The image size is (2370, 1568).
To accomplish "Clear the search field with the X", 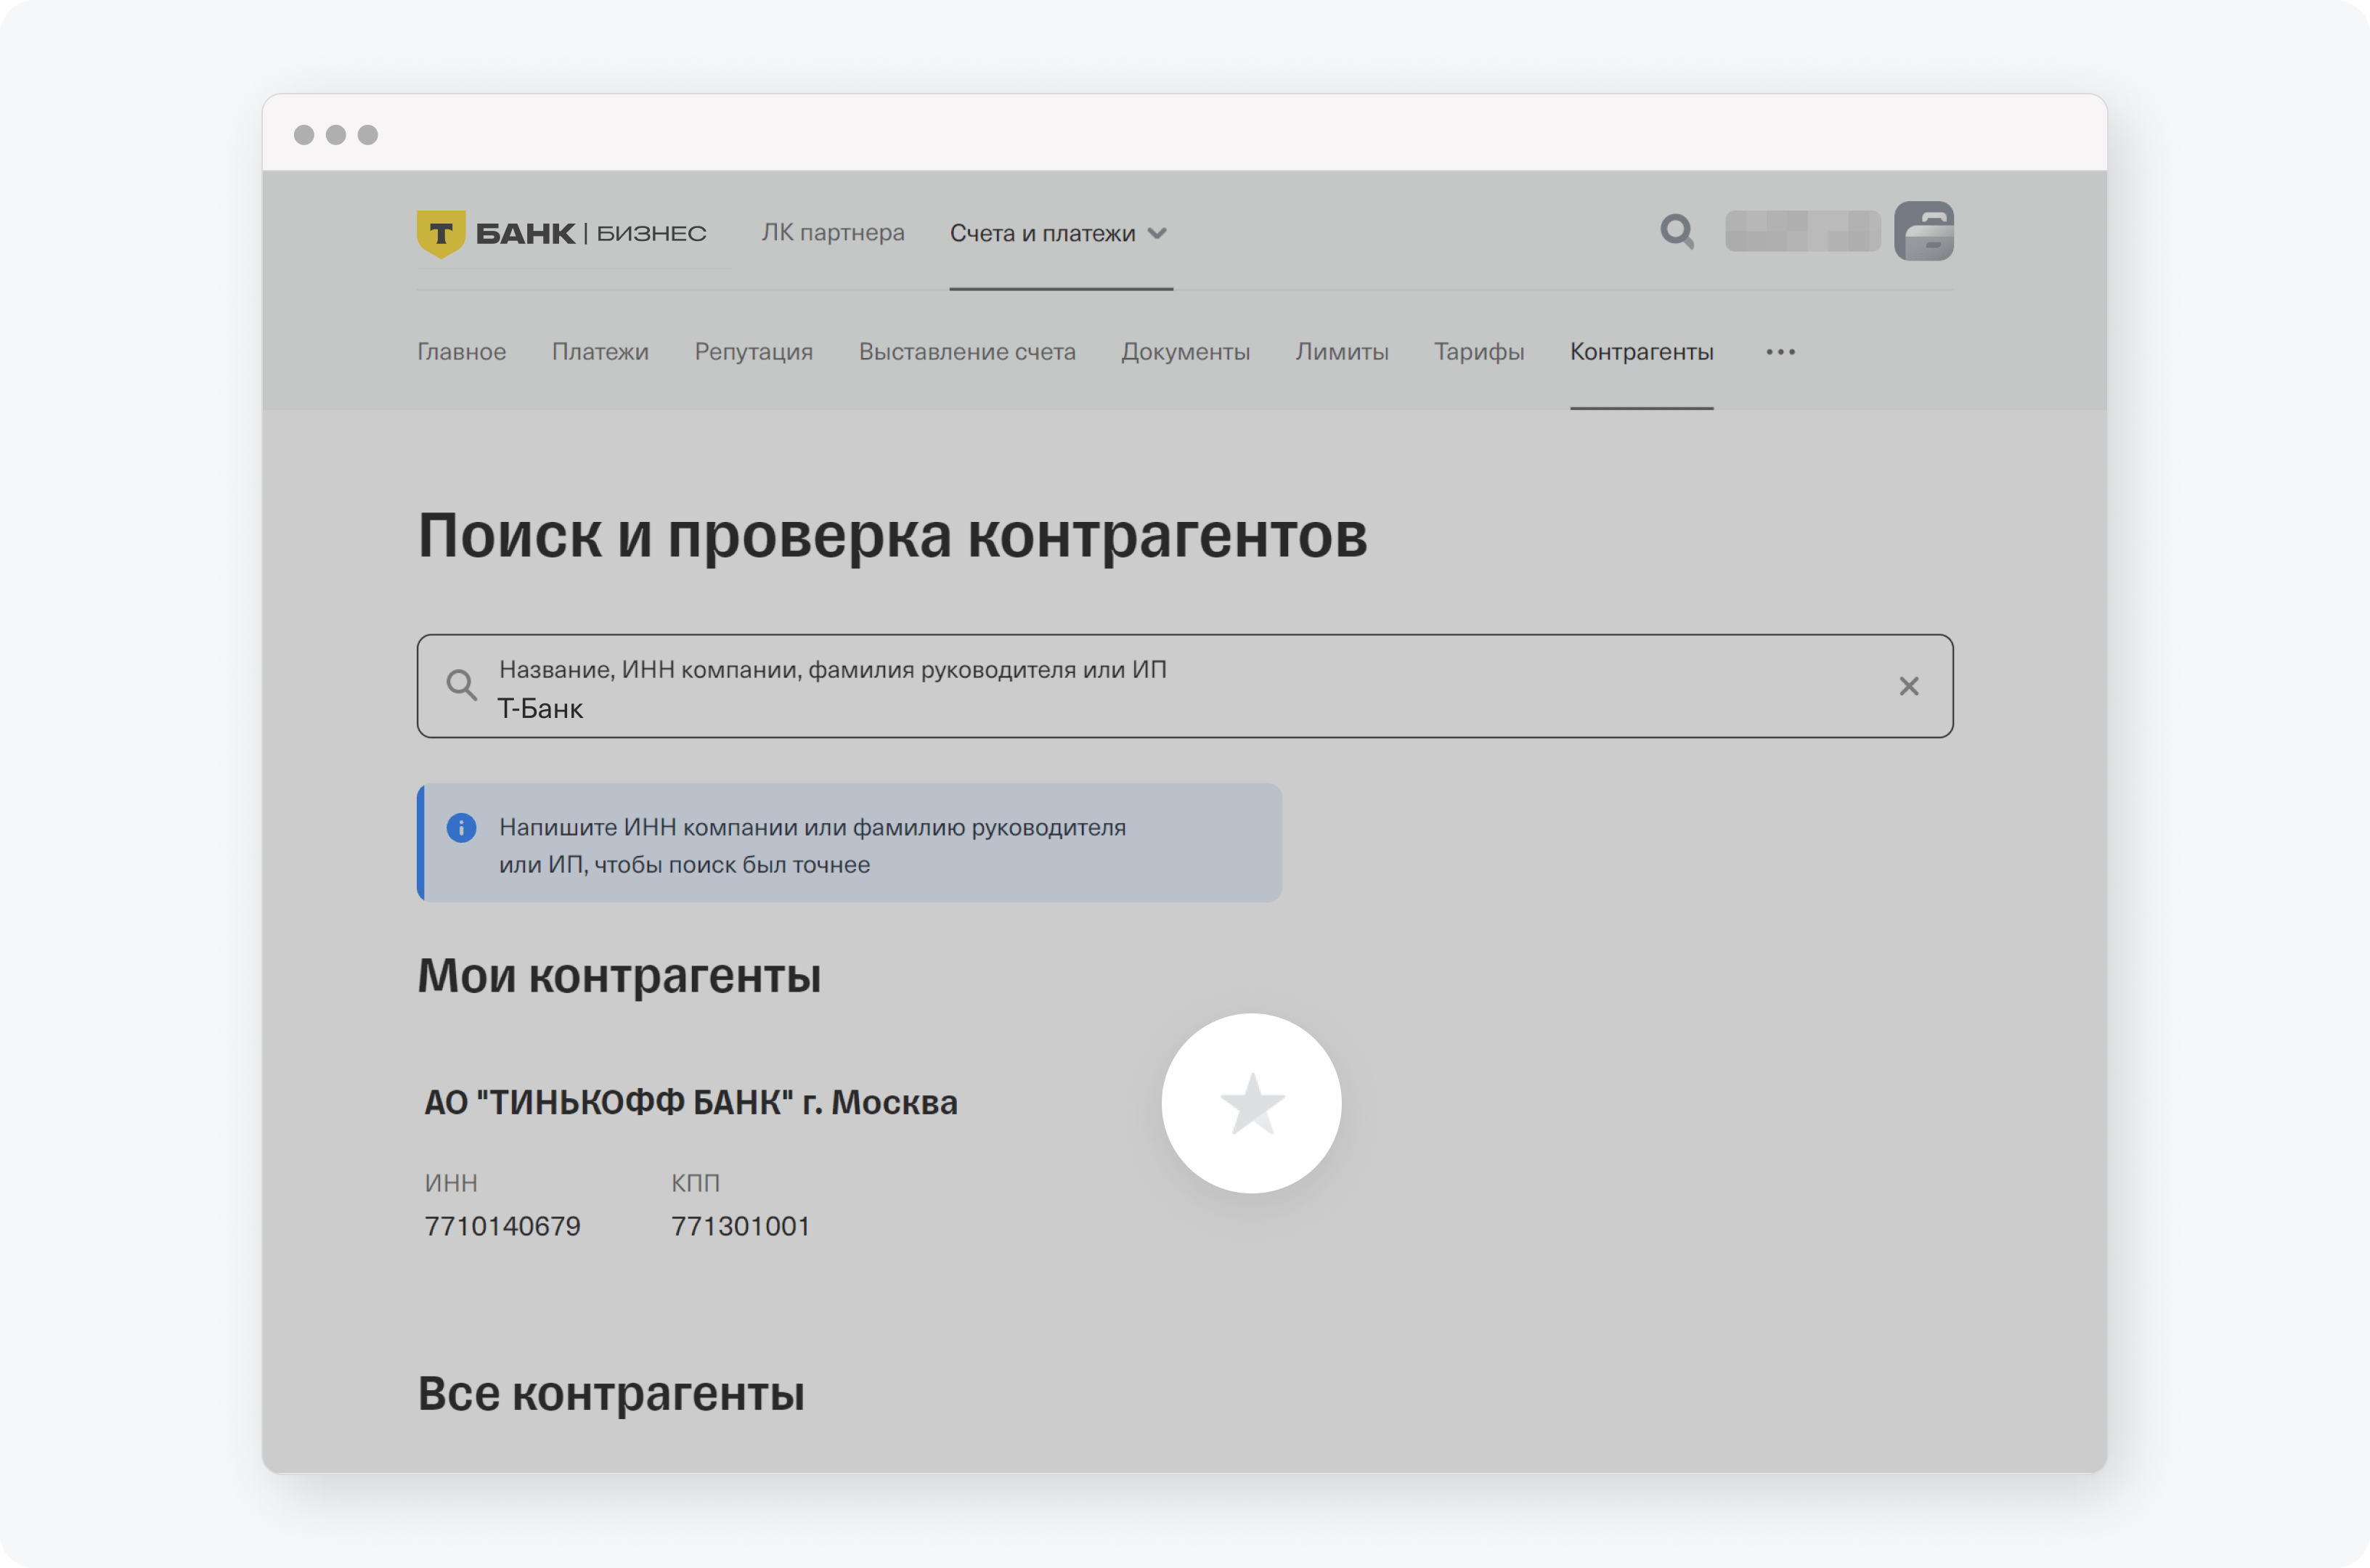I will click(x=1909, y=686).
